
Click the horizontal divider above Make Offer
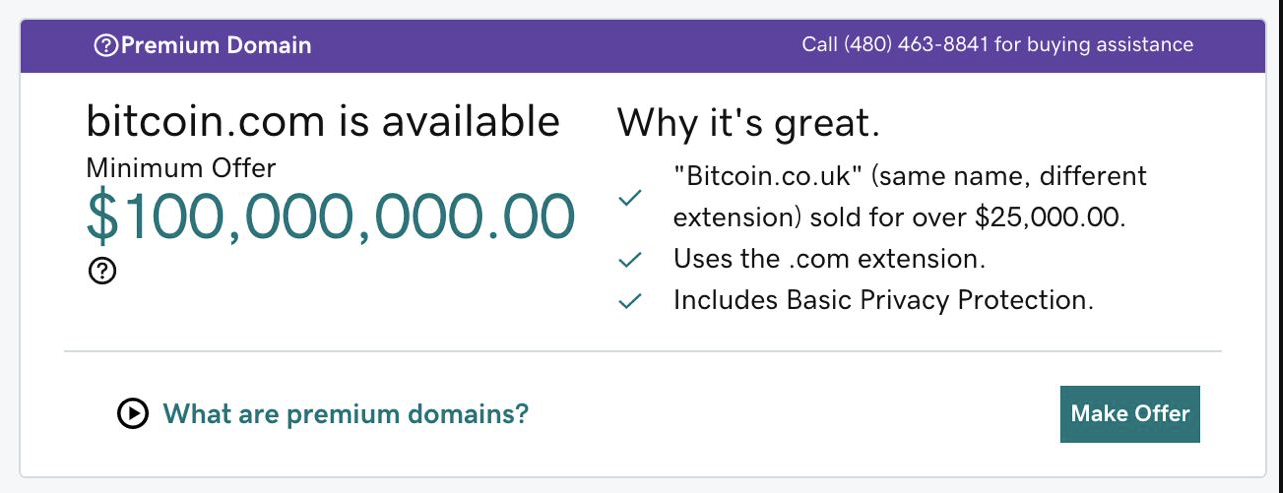point(643,351)
